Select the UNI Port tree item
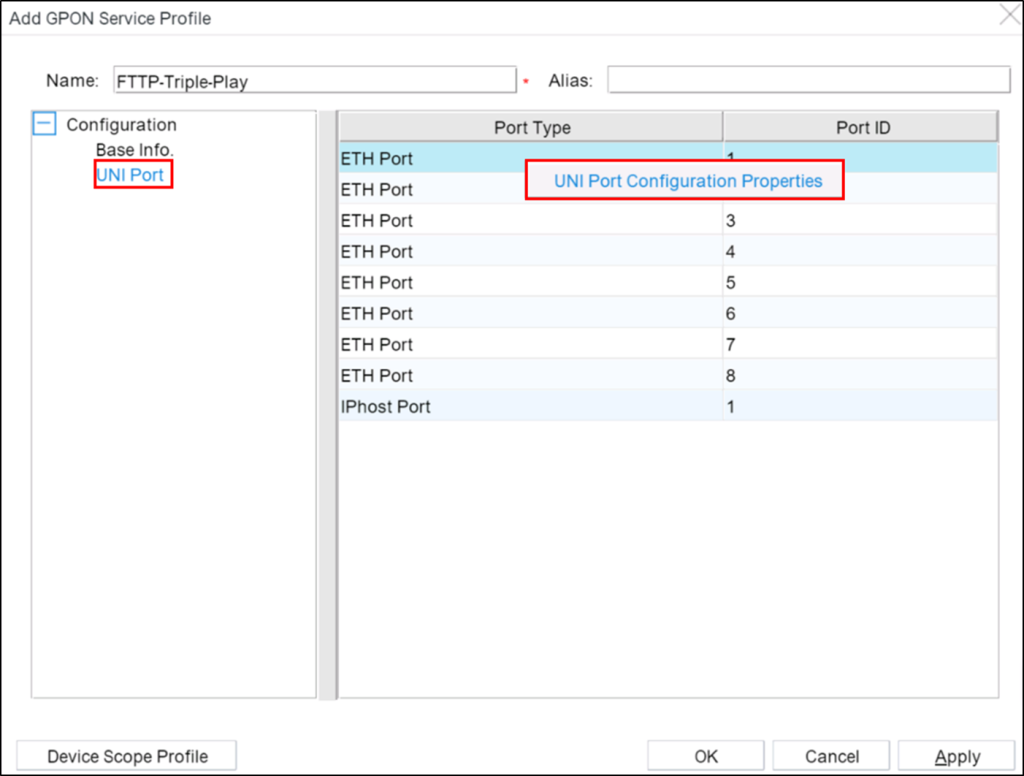Screen dimensions: 1024x776 coord(131,174)
